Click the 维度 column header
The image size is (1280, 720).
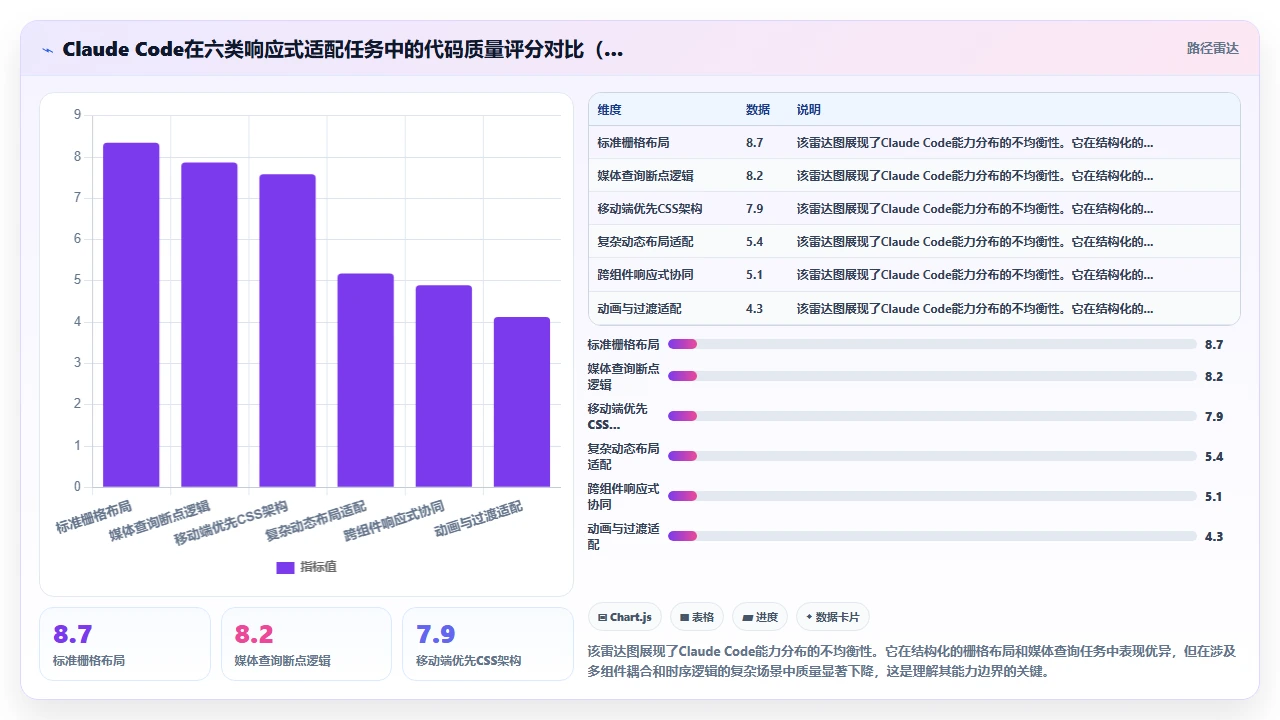coord(609,110)
